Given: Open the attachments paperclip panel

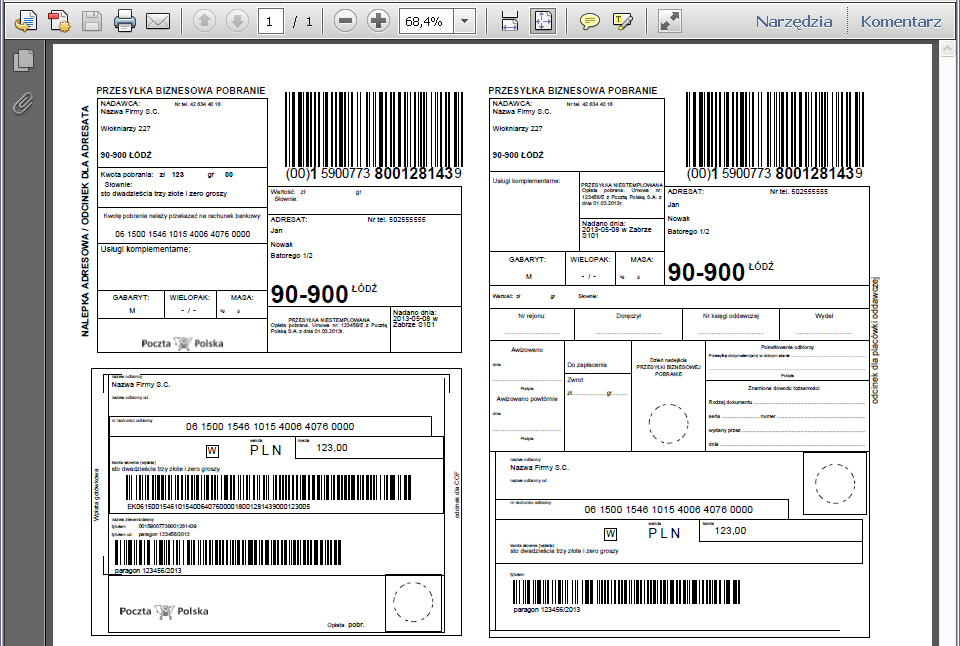Looking at the screenshot, I should click(23, 103).
